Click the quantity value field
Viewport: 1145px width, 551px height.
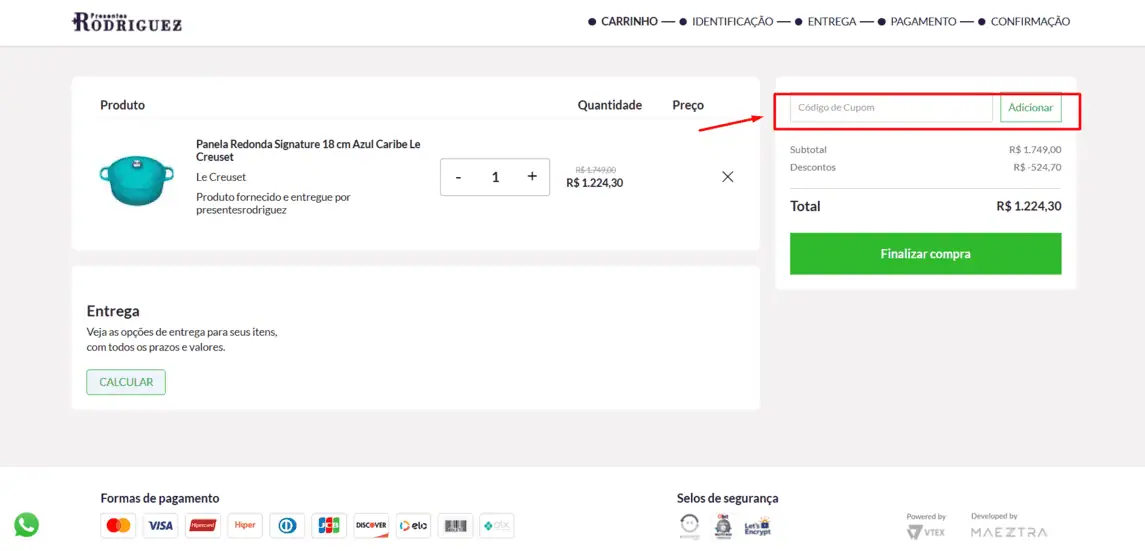tap(495, 177)
